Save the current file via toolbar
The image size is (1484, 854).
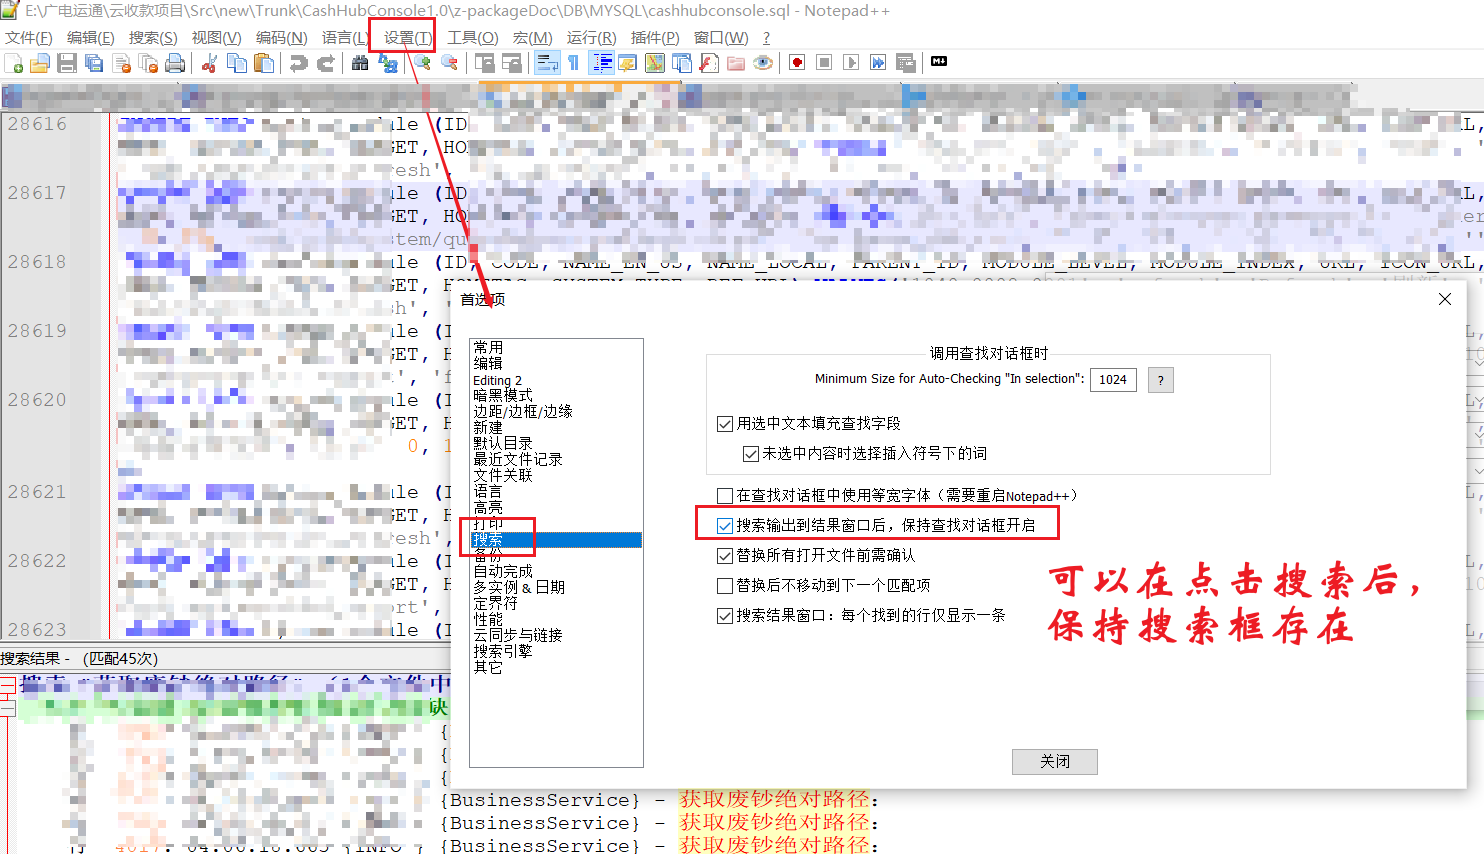click(x=67, y=63)
